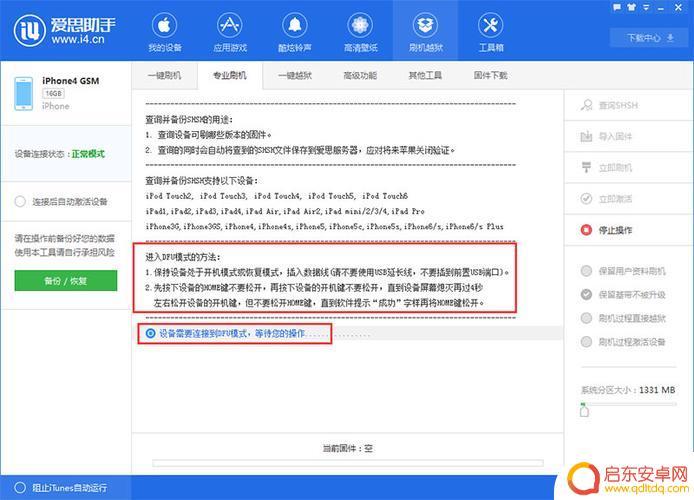Toggle 连接后自动激活设备 option
The image size is (694, 500).
tap(61, 202)
